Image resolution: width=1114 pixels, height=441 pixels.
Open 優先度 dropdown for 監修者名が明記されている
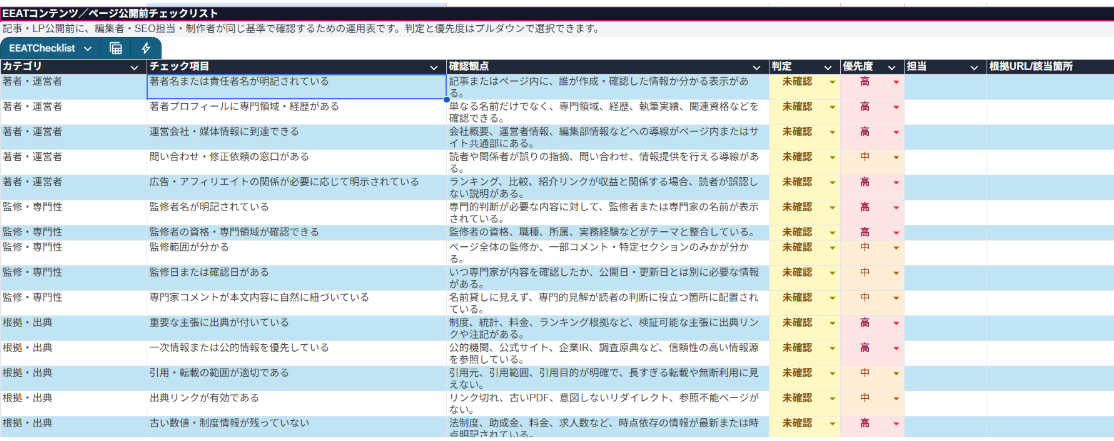click(896, 207)
